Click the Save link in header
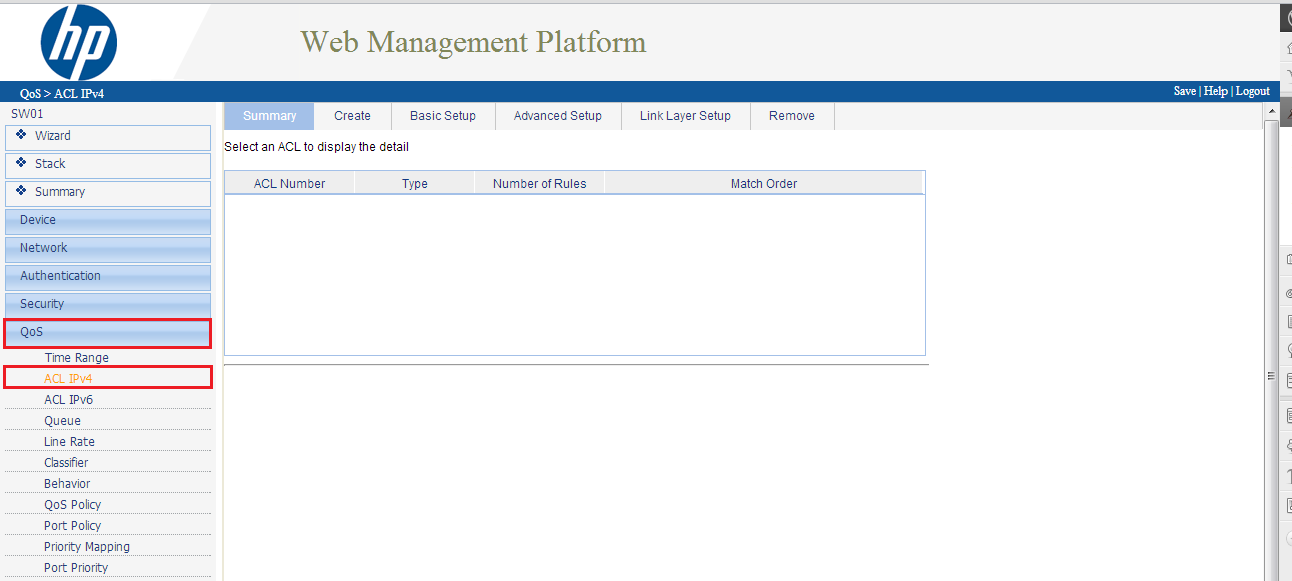1292x581 pixels. [1184, 91]
